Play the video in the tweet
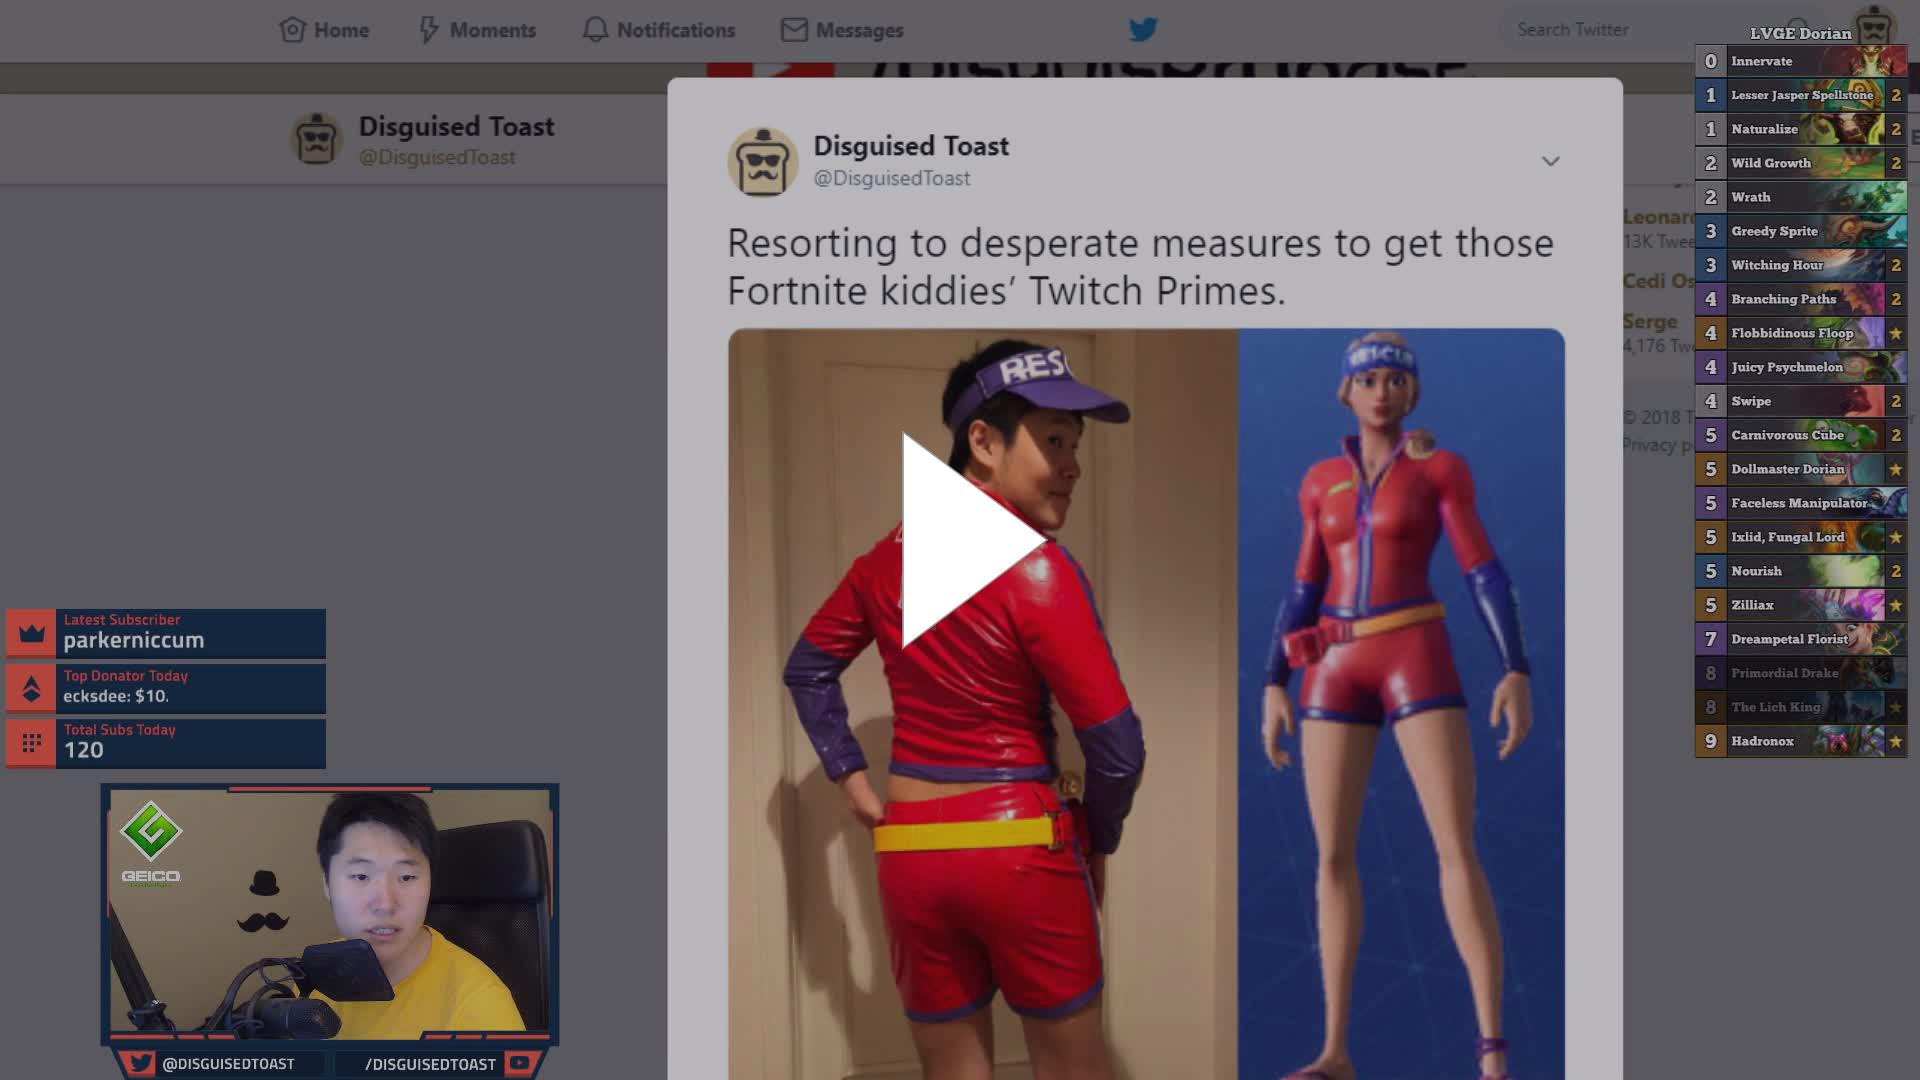1920x1080 pixels. tap(973, 540)
